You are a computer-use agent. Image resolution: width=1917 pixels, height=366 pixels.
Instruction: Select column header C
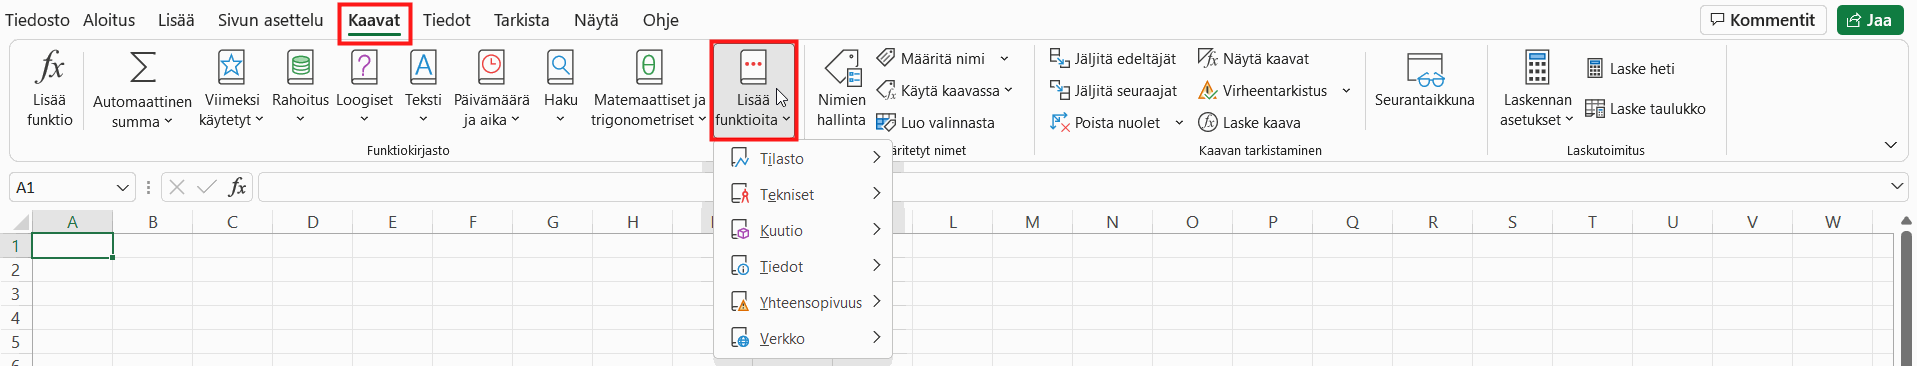(233, 222)
